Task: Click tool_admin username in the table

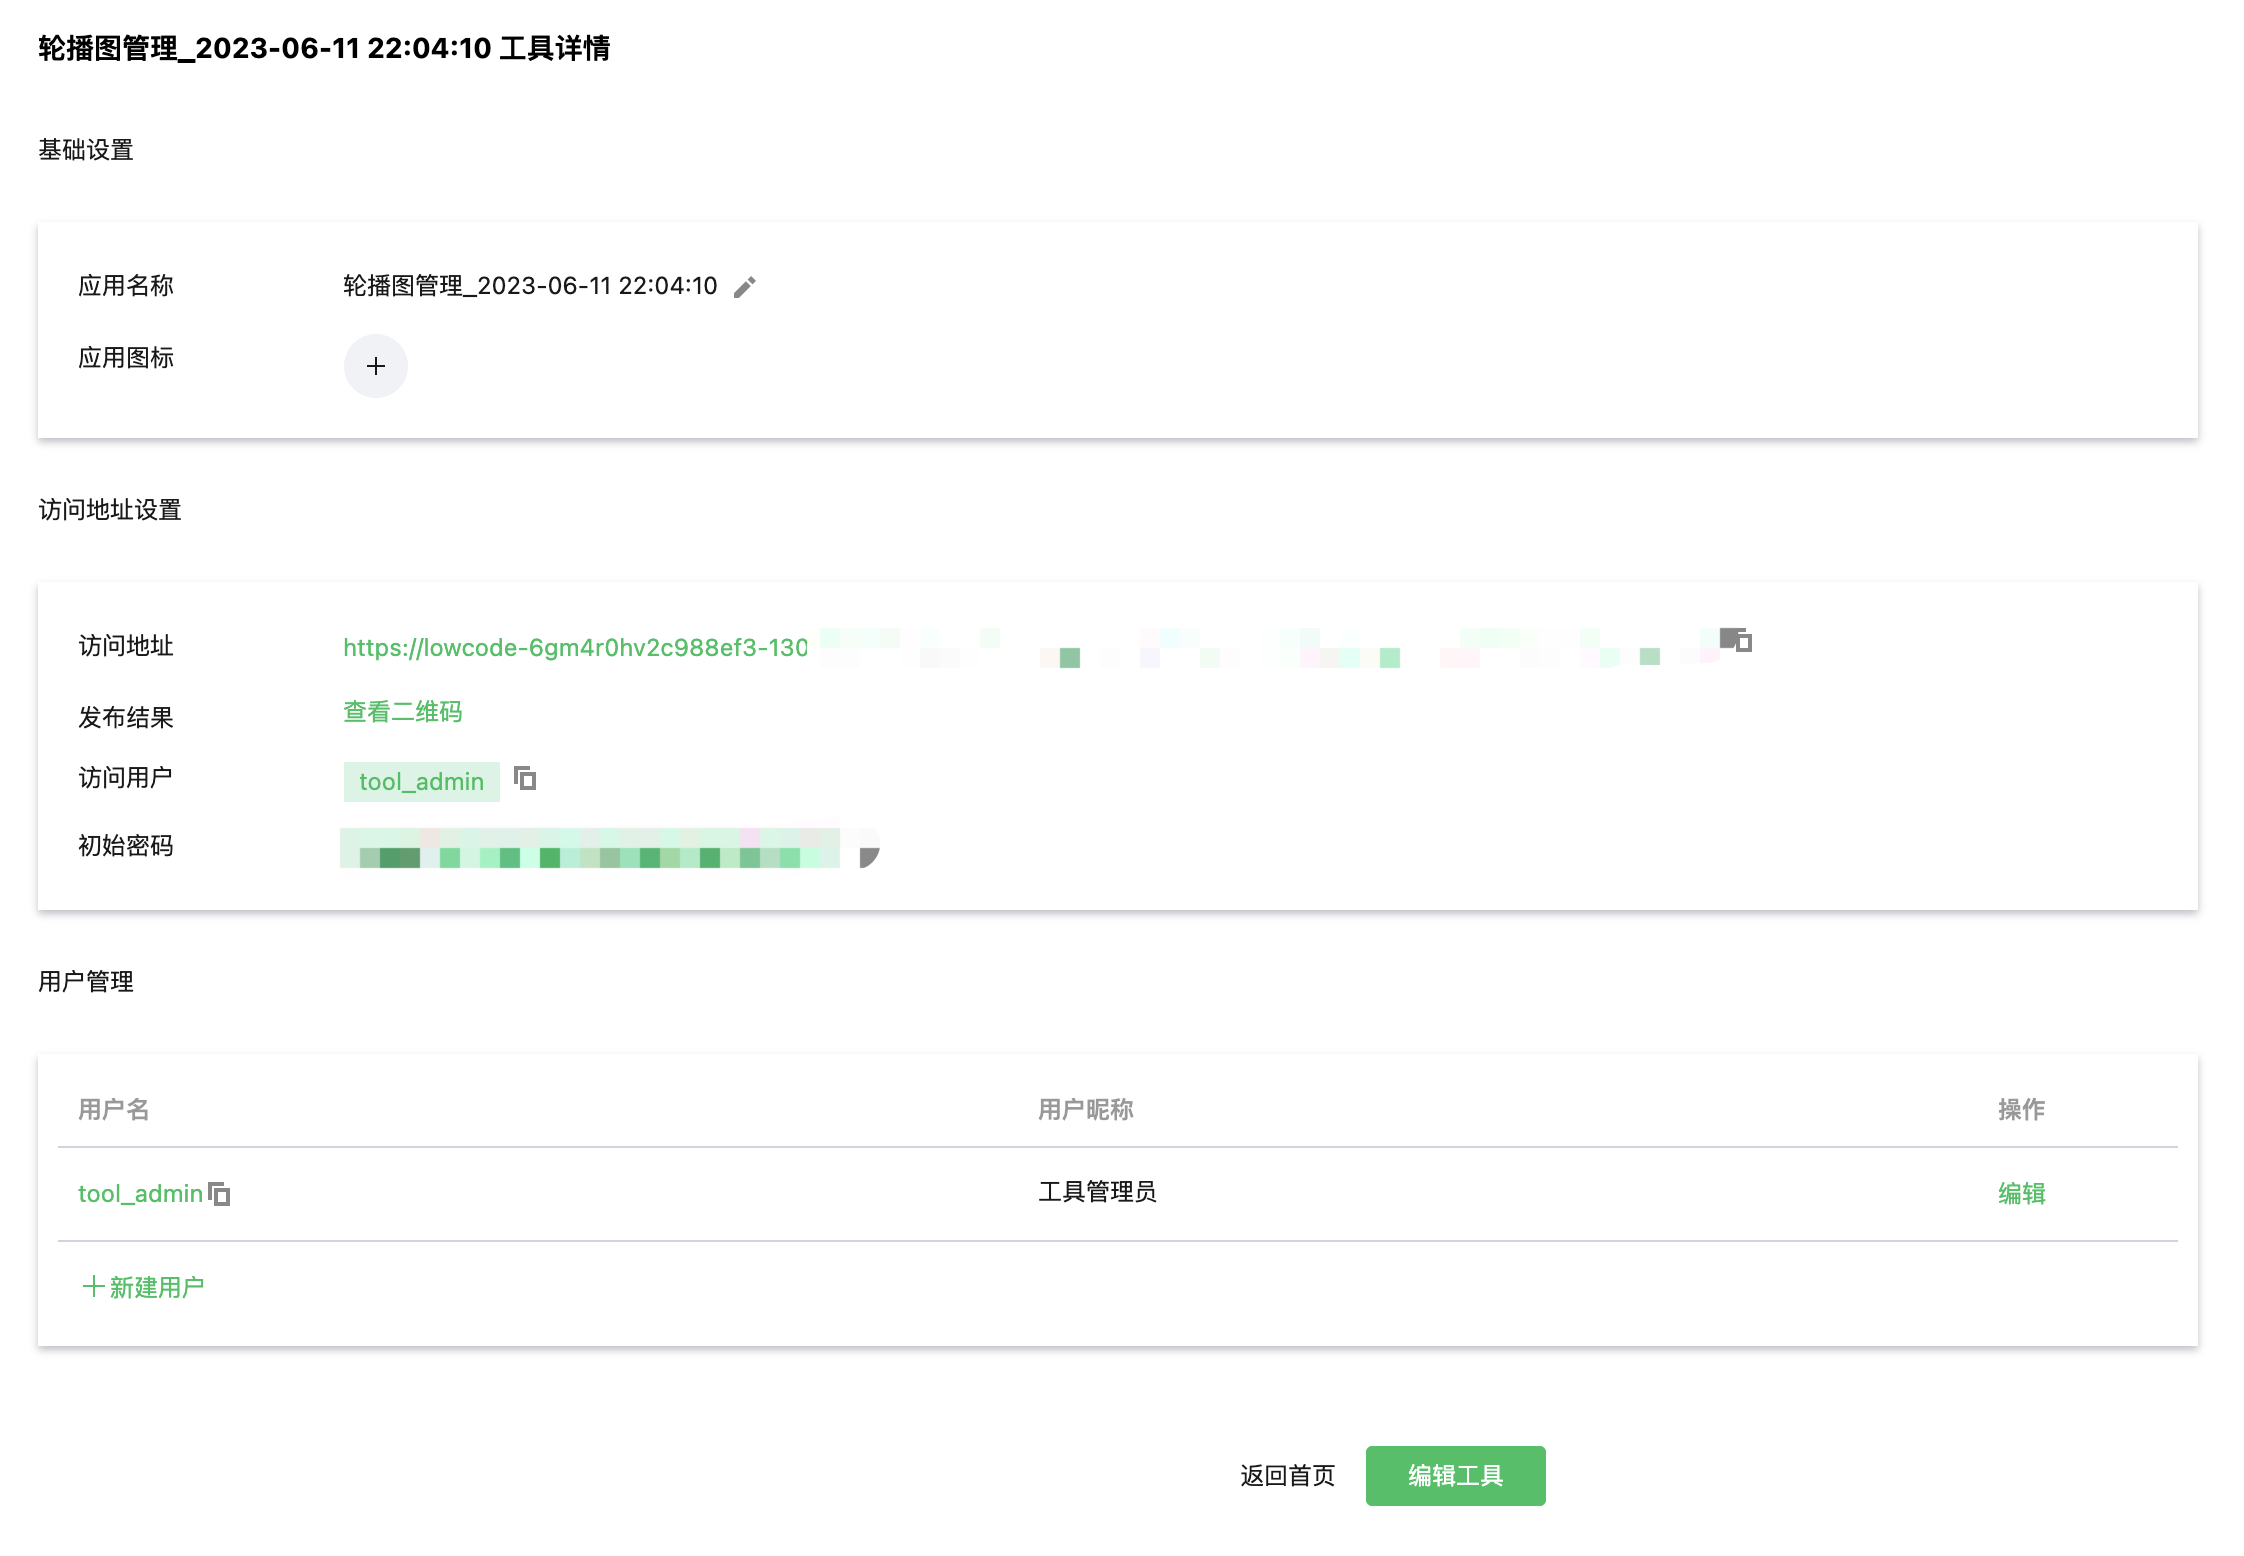Action: [x=140, y=1194]
